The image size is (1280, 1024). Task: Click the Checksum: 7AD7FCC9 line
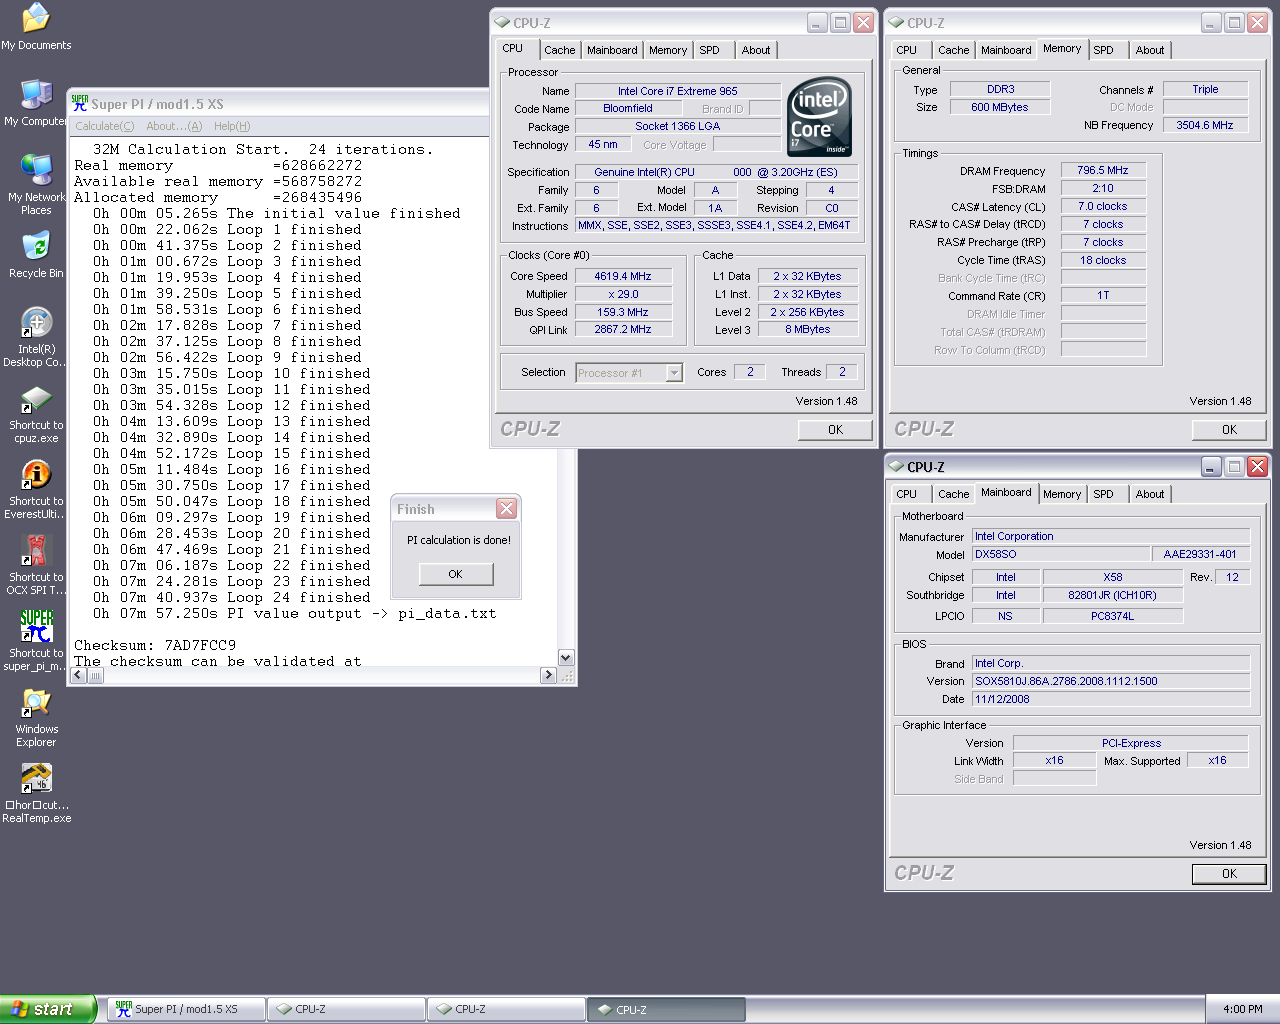[155, 645]
